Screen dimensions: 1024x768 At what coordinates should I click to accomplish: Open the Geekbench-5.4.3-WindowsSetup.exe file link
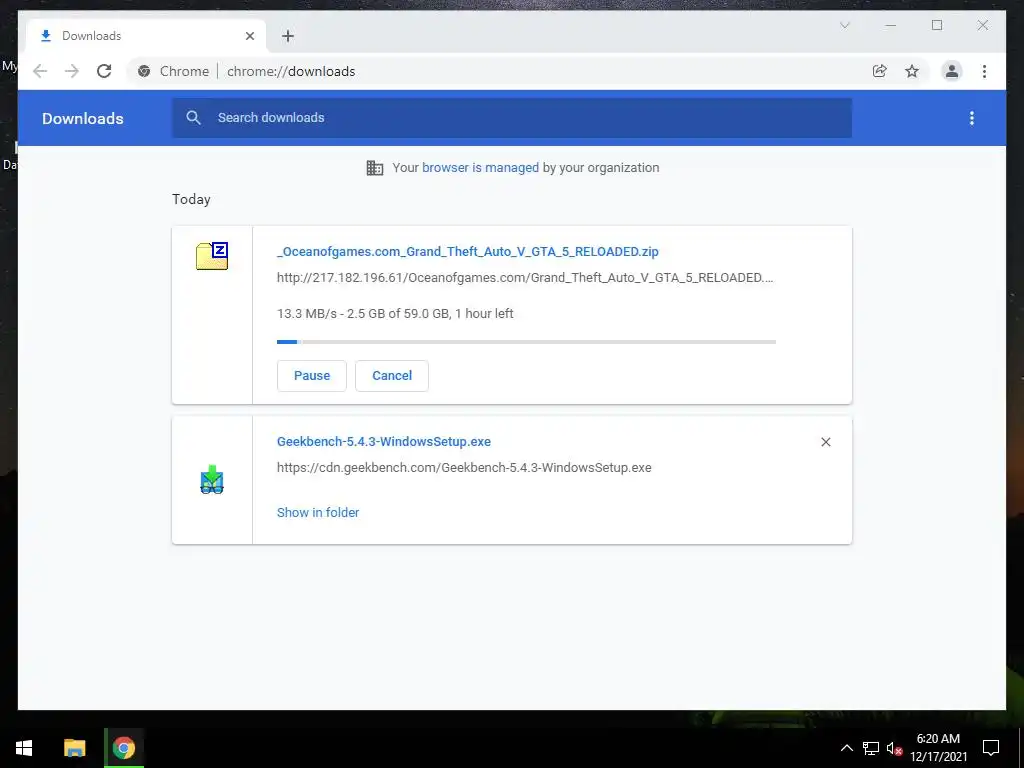(384, 441)
